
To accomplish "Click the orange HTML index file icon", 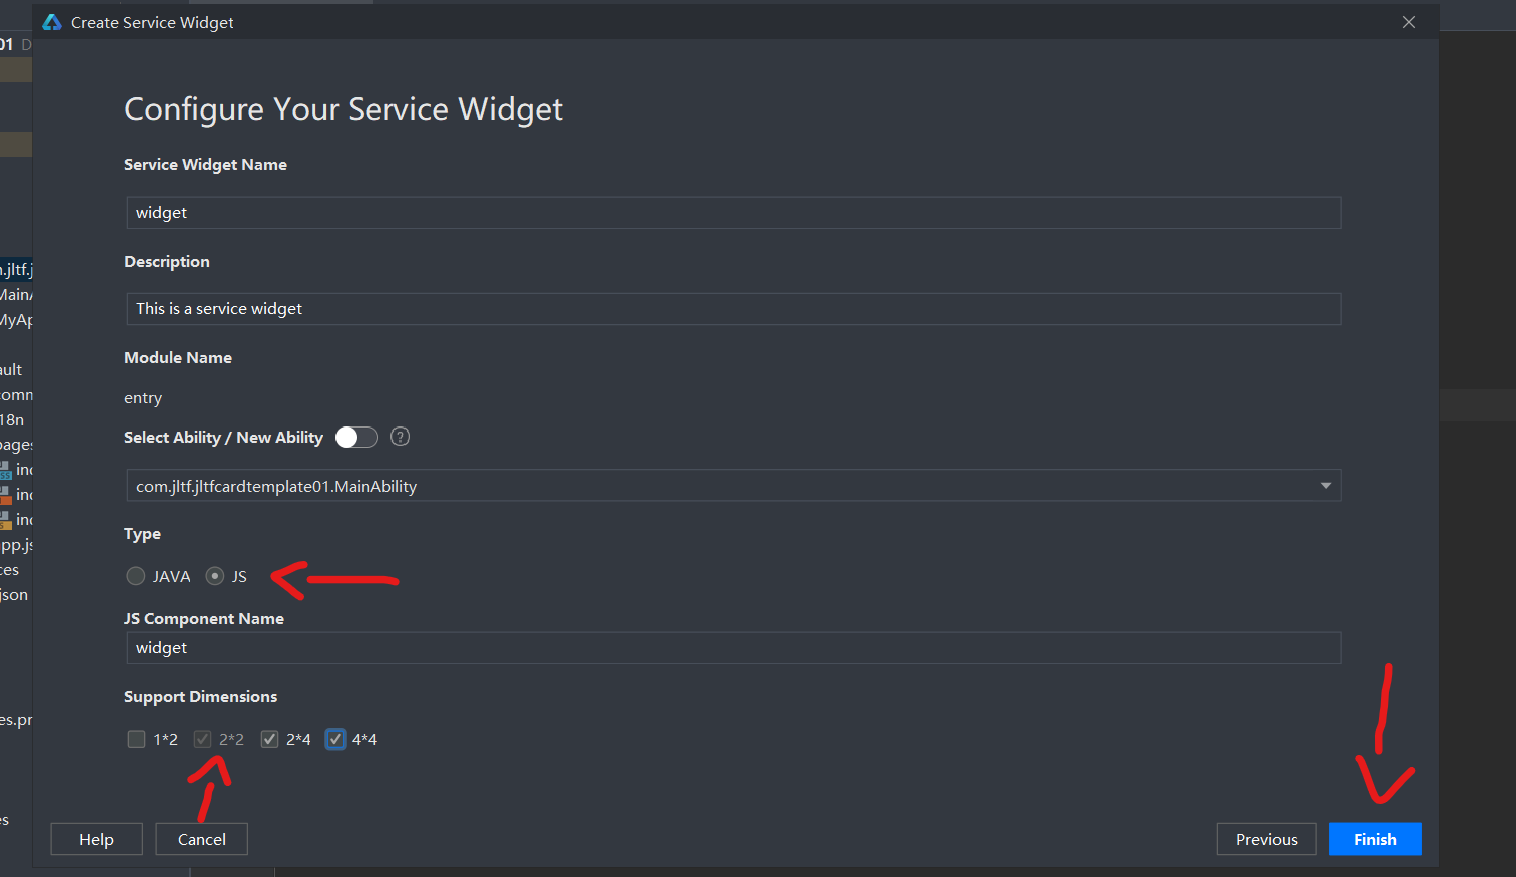I will pos(6,495).
